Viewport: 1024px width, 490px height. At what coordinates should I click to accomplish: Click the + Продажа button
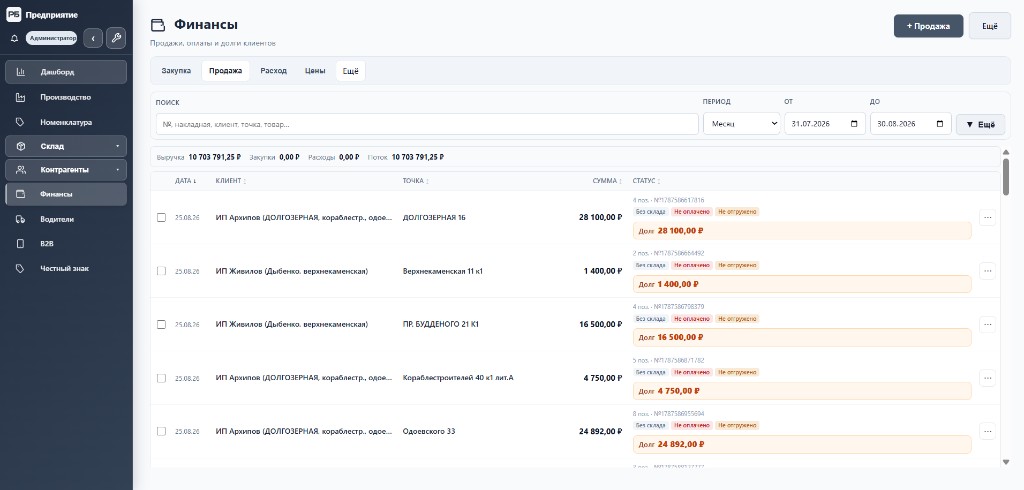928,26
